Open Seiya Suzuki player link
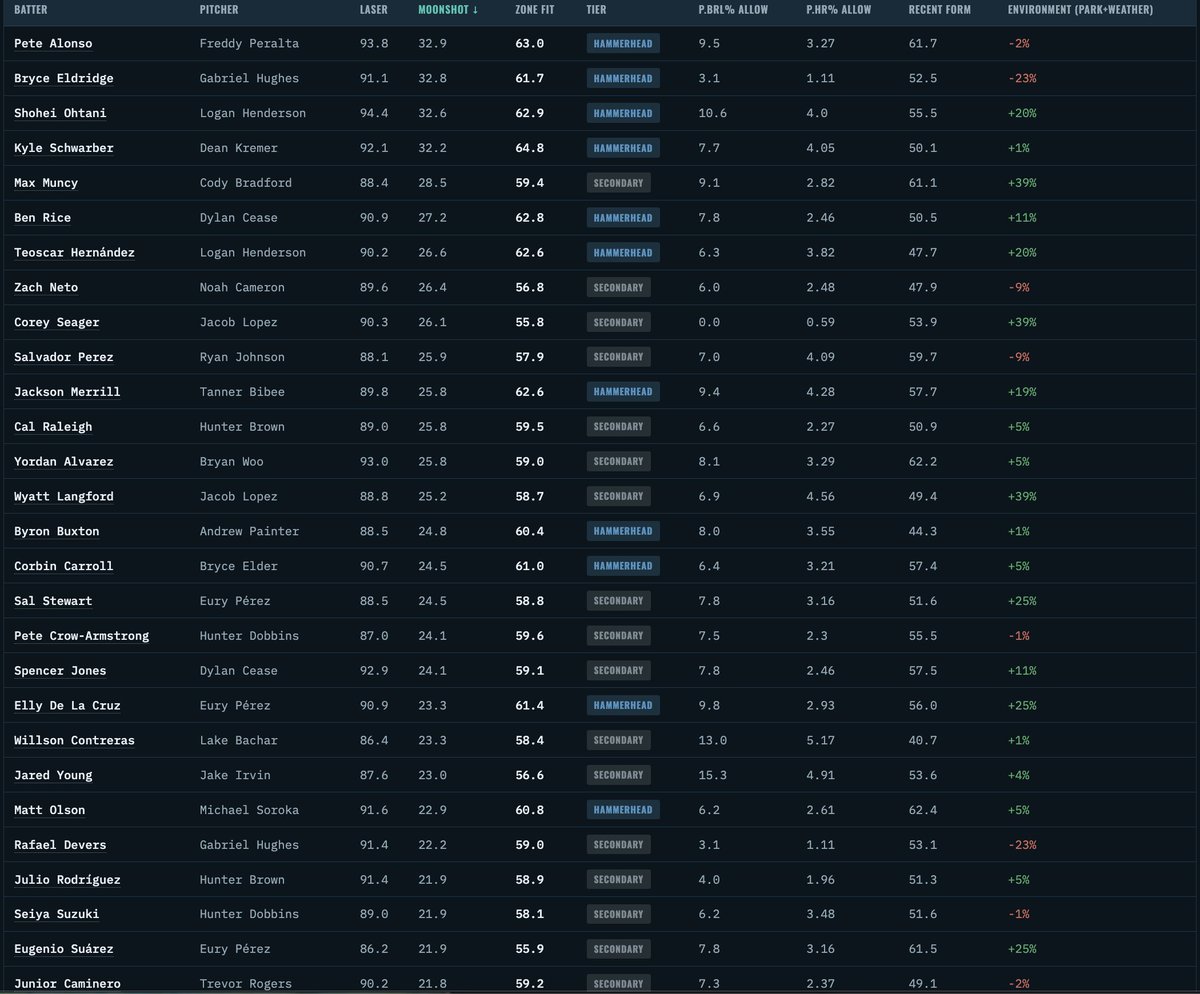The image size is (1200, 994). 57,915
